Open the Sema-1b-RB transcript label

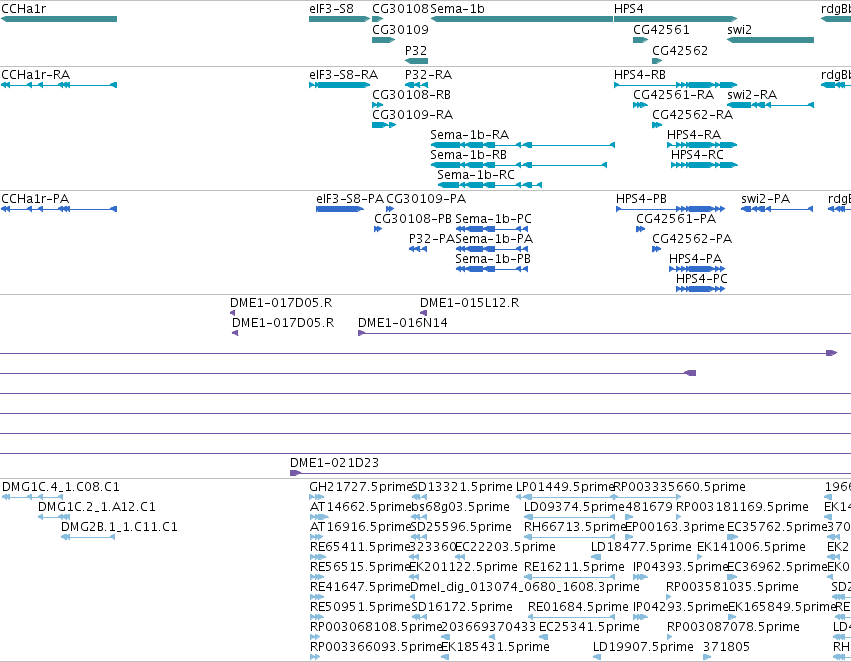pos(468,155)
